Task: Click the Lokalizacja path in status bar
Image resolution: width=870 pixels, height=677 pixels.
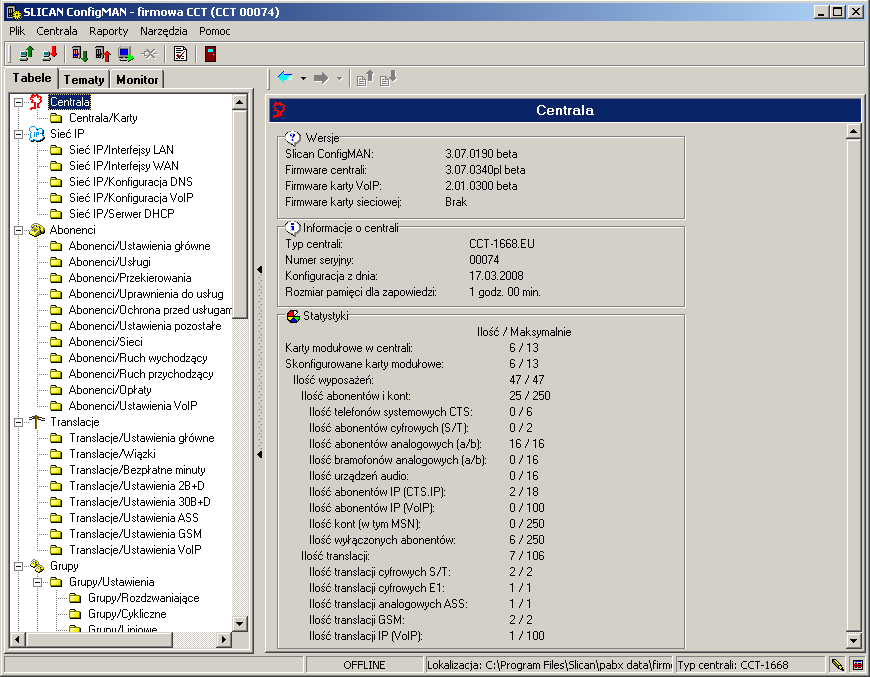Action: [x=549, y=665]
